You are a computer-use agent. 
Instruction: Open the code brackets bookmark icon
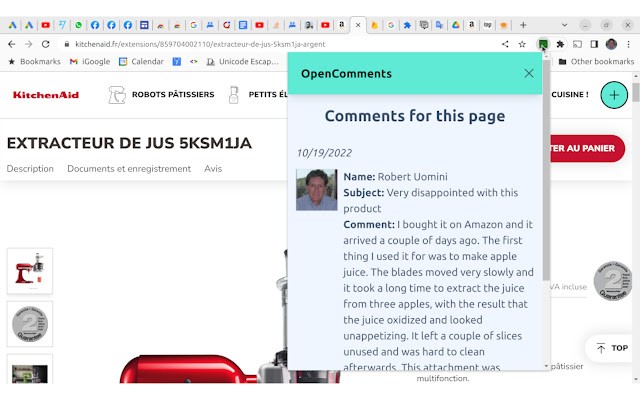[193, 62]
